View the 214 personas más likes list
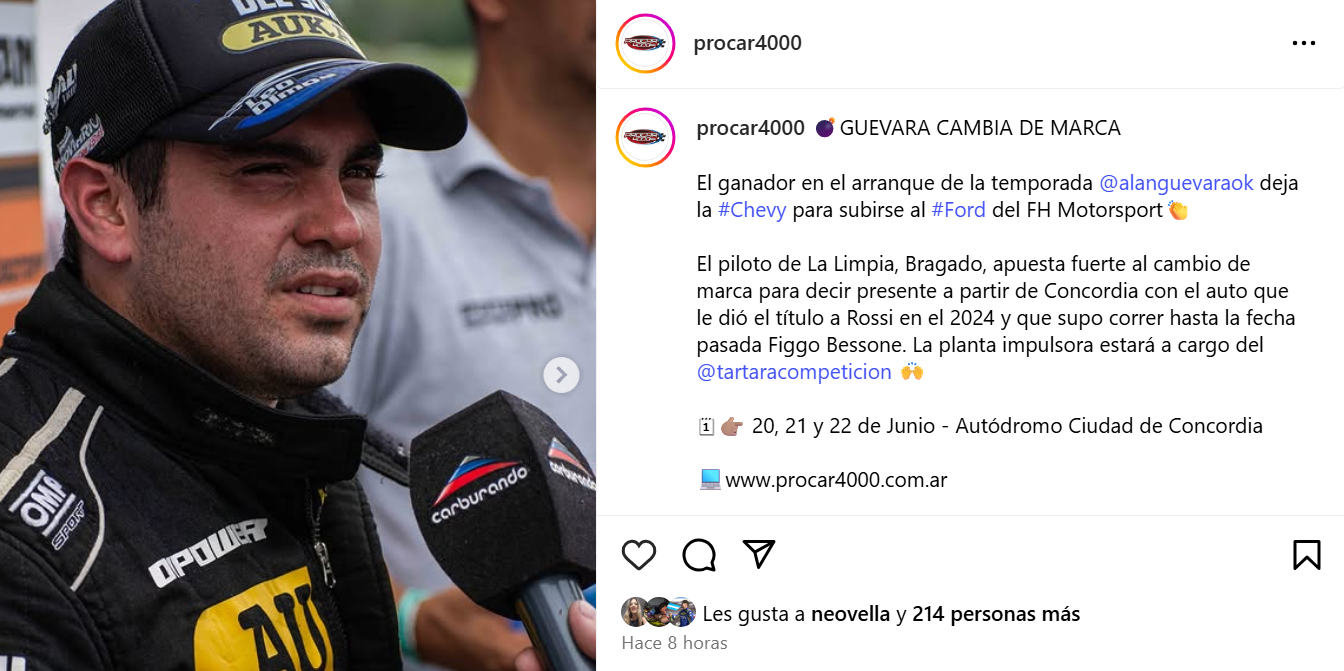1344x671 pixels. point(996,614)
